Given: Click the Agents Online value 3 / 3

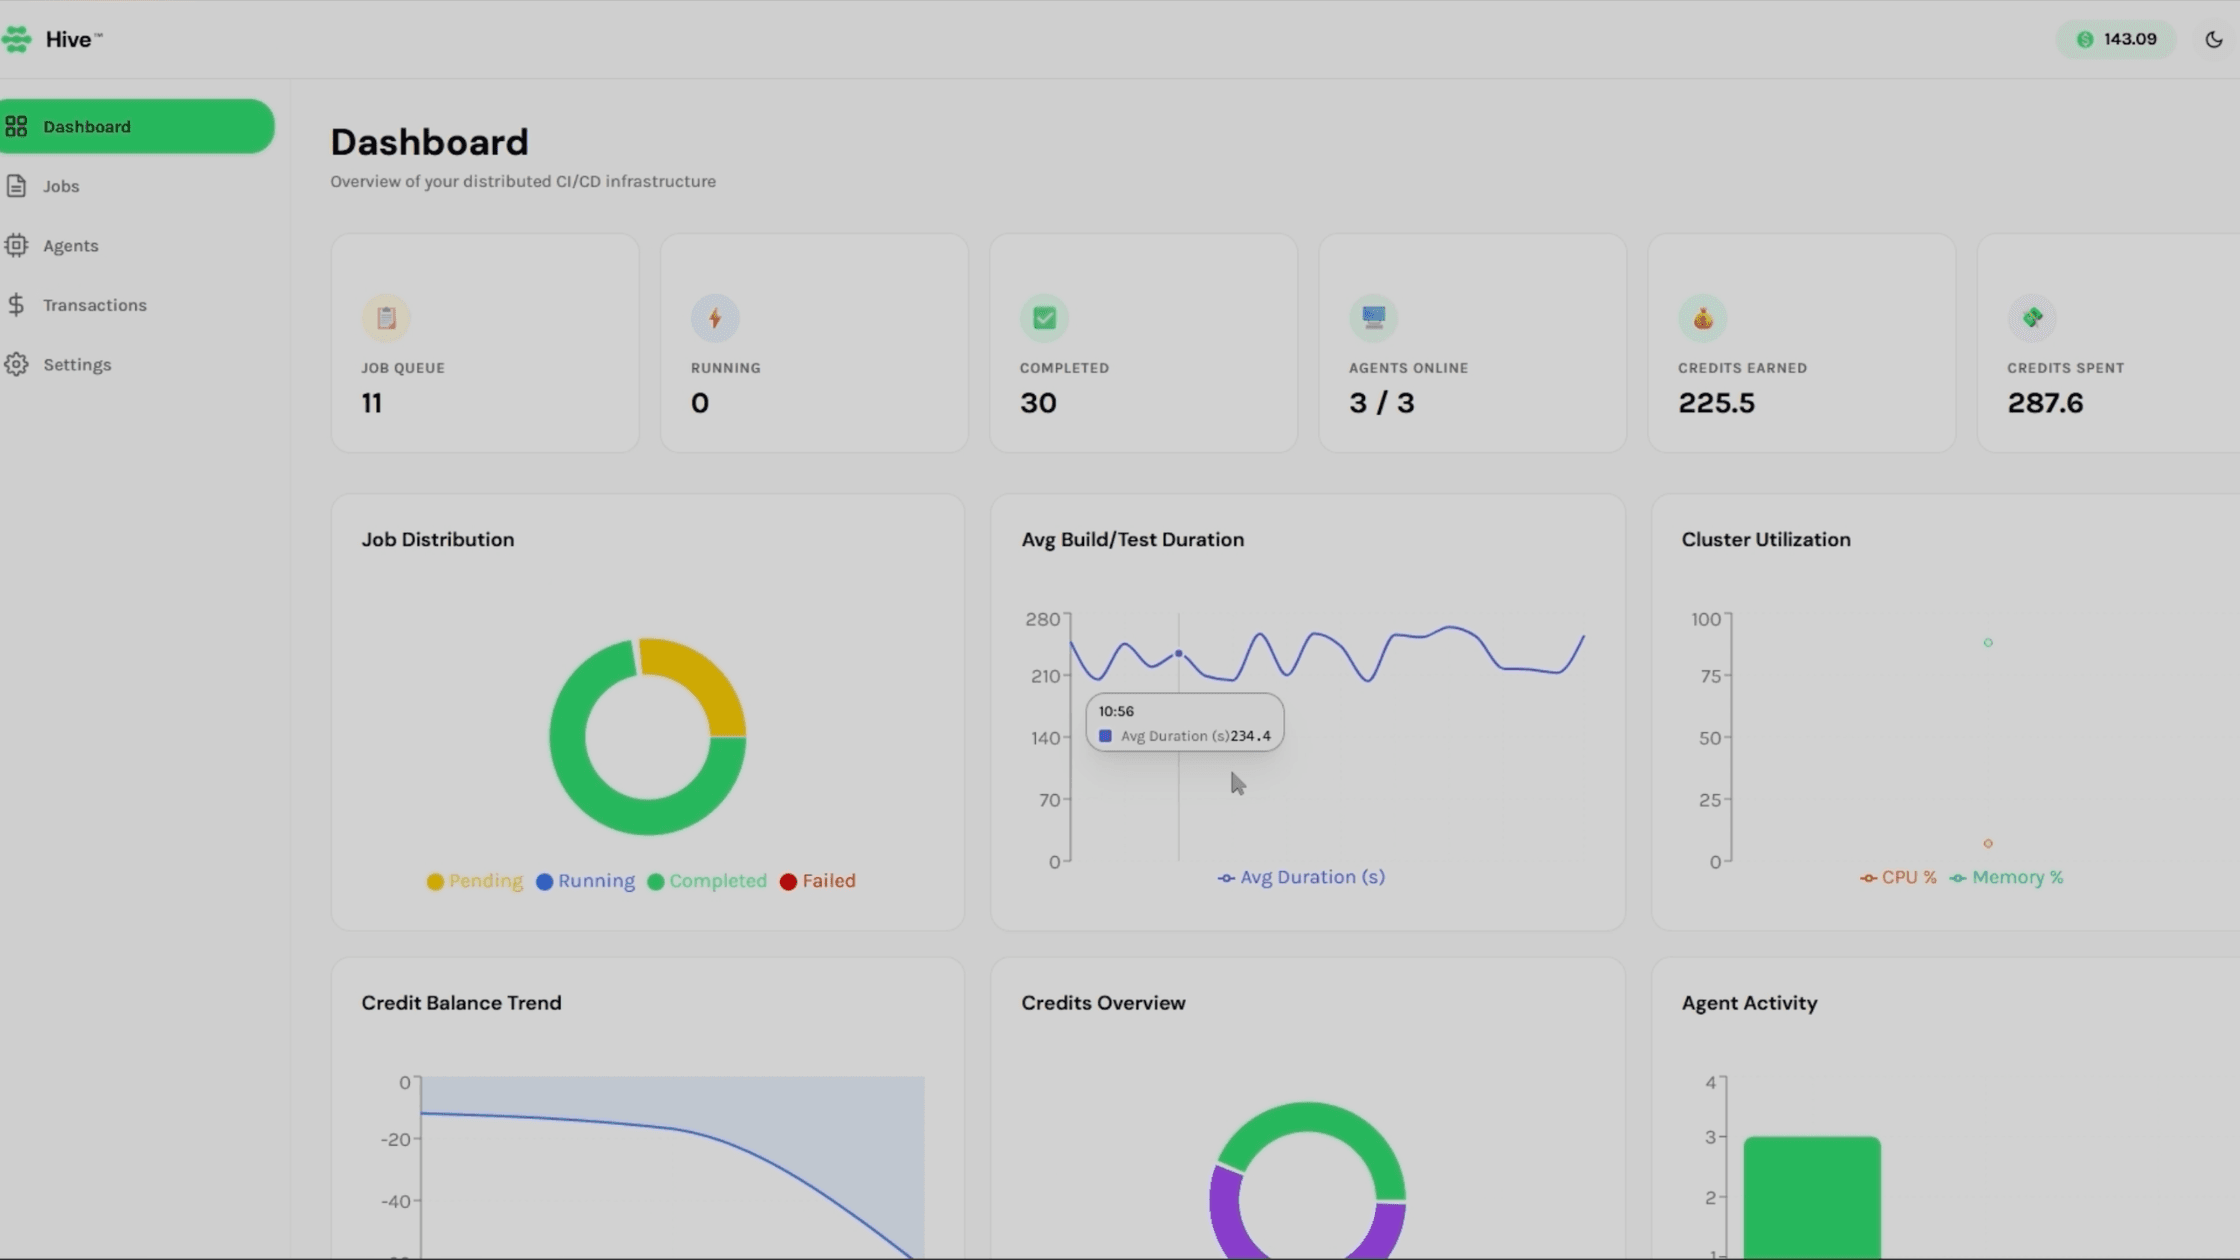Looking at the screenshot, I should point(1381,403).
